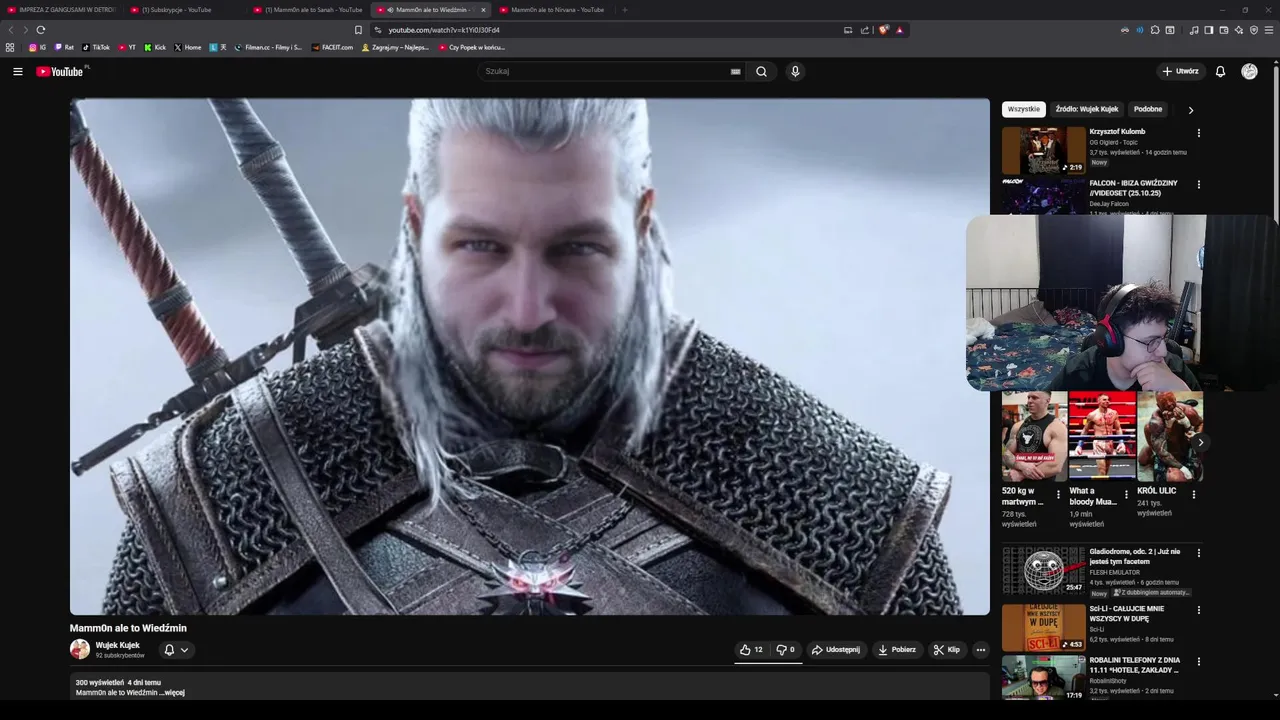Dislike the video with thumbs down
Viewport: 1280px width, 720px height.
[785, 650]
